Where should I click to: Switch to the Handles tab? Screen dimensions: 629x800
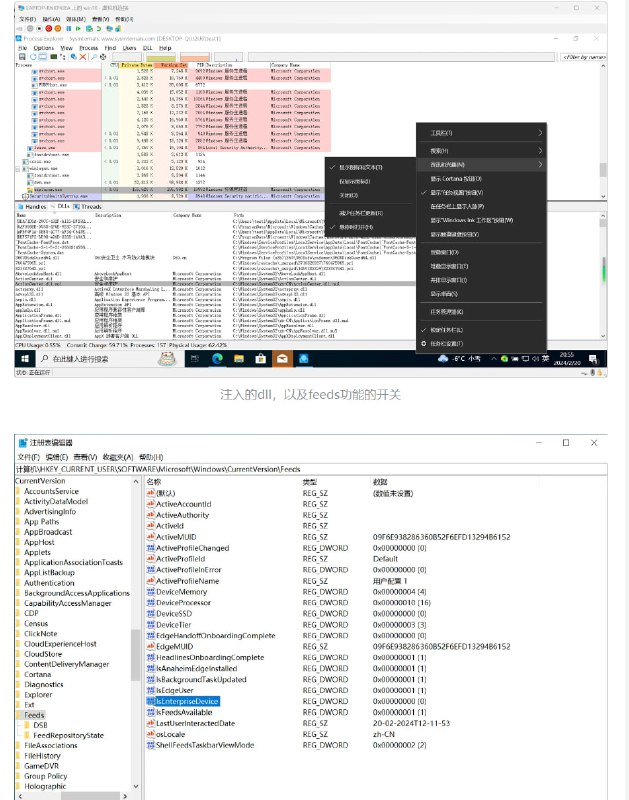pyautogui.click(x=32, y=207)
